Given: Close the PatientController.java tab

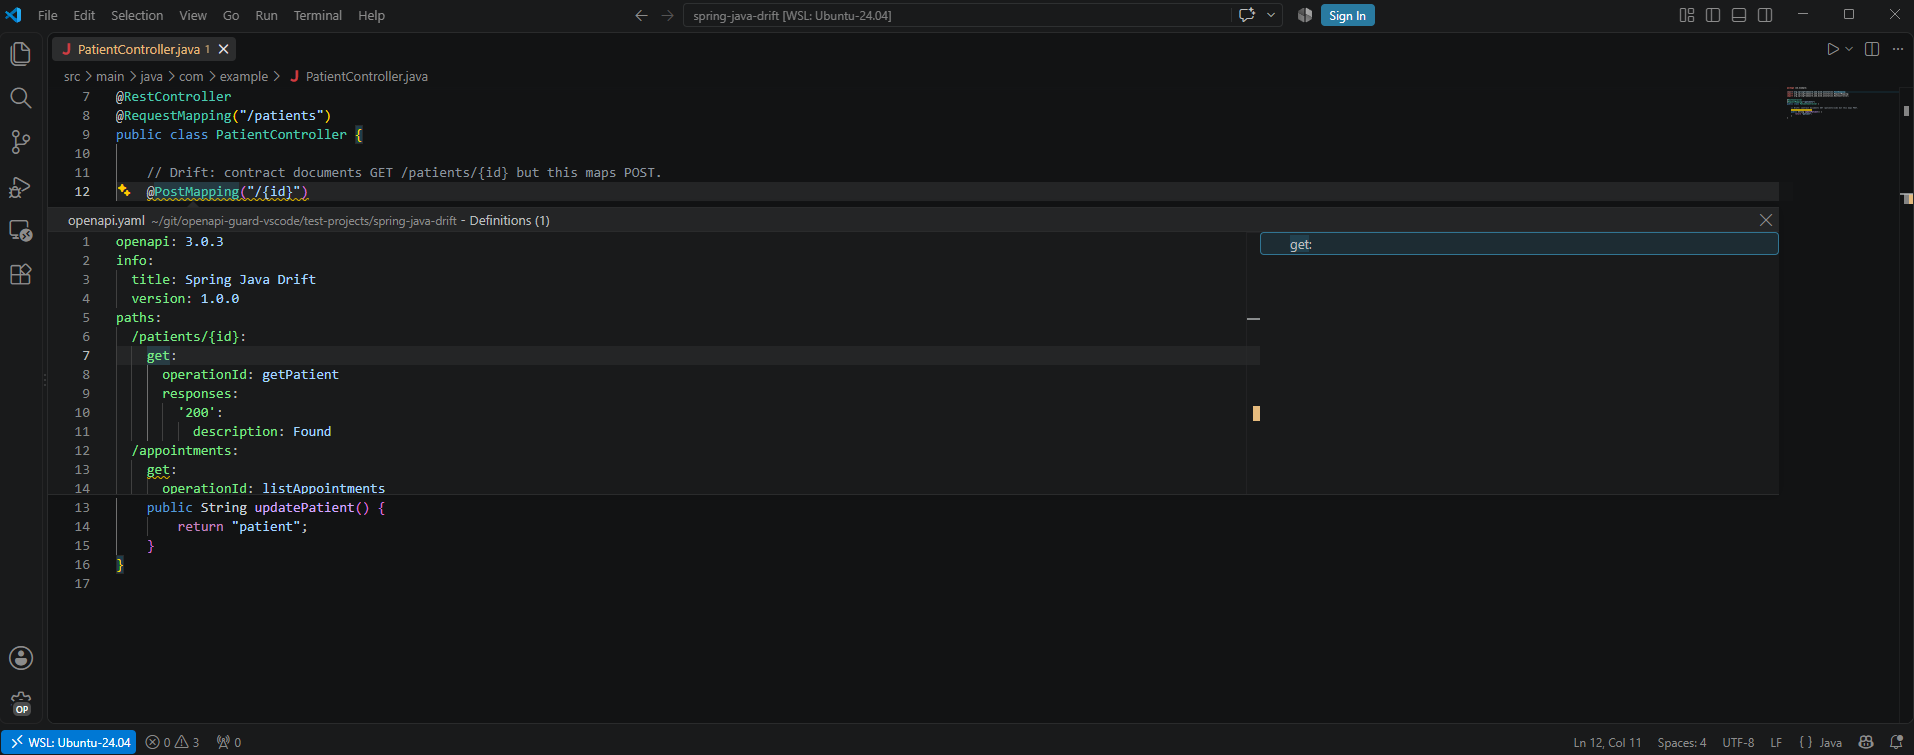Looking at the screenshot, I should pos(224,49).
